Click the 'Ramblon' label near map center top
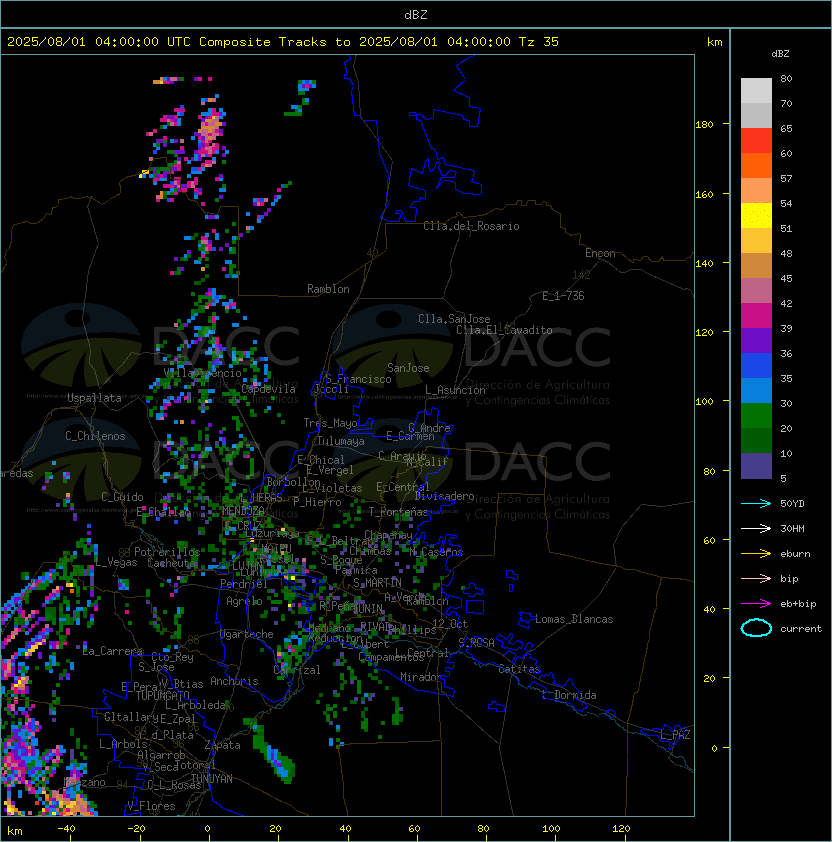832x842 pixels. 328,289
